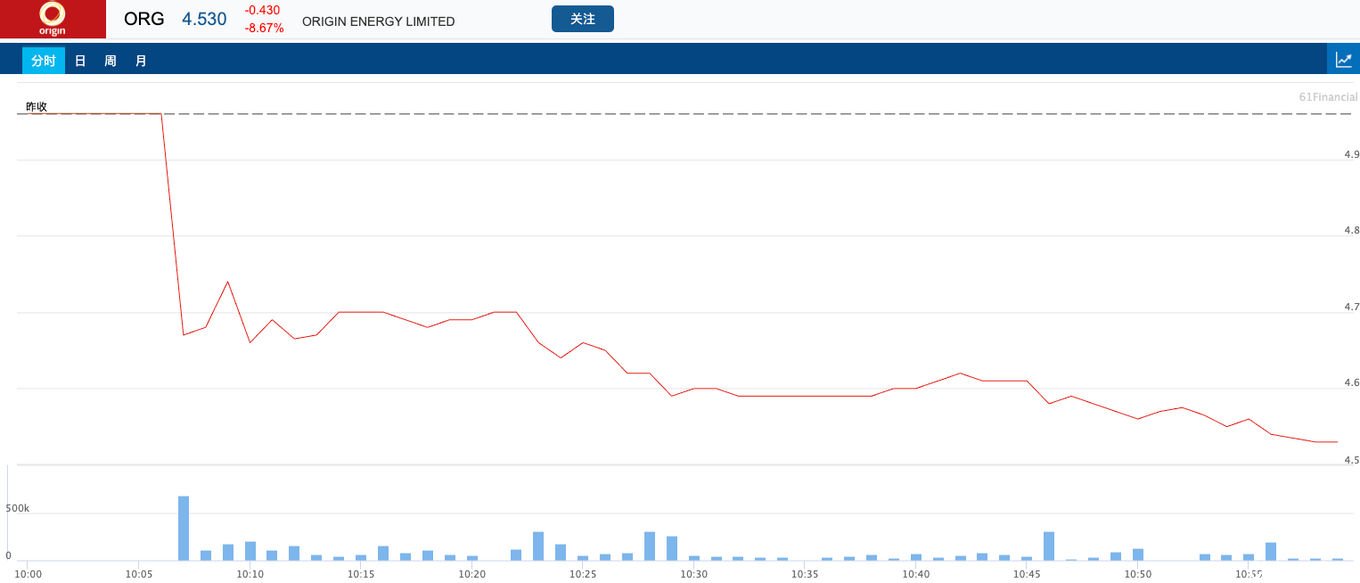The height and width of the screenshot is (583, 1360).
Task: Follow the stock with 关注 button
Action: (x=582, y=19)
